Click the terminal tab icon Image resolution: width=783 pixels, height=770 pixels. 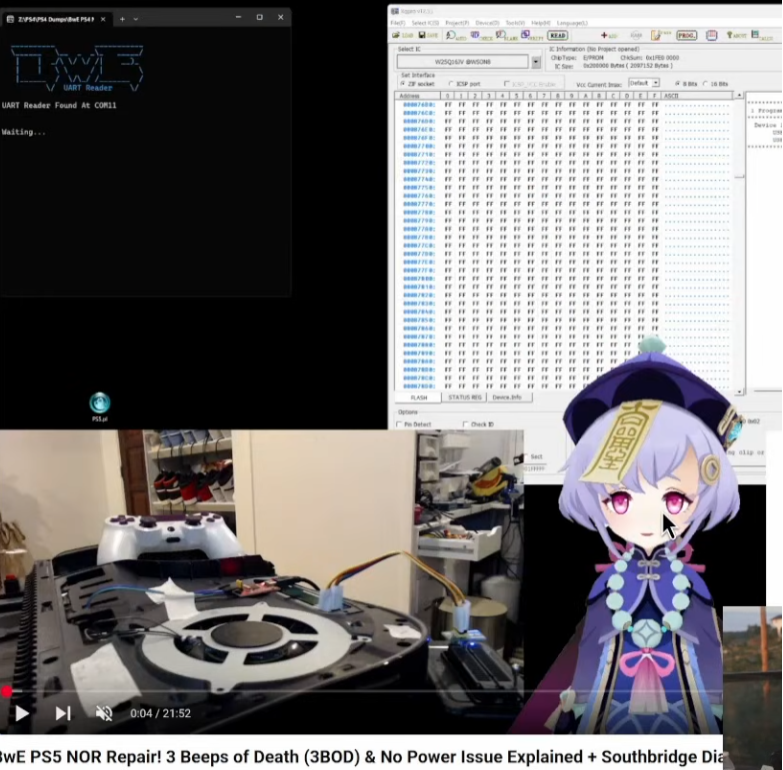coord(10,19)
